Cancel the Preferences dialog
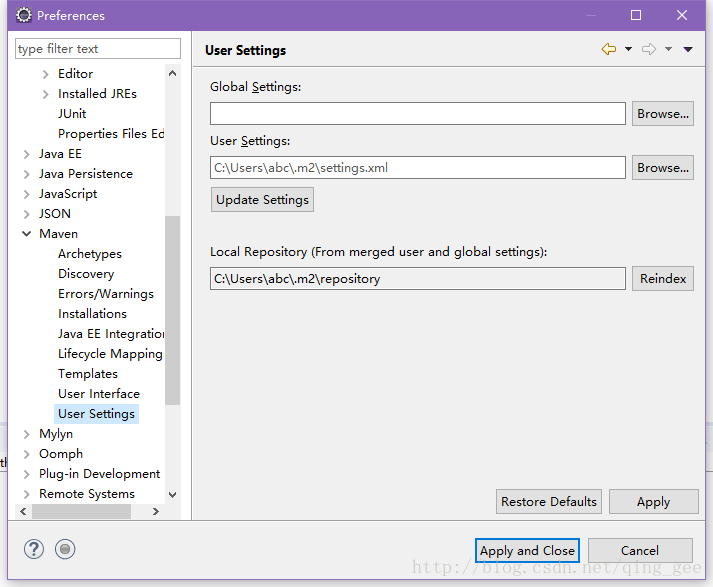 click(640, 551)
